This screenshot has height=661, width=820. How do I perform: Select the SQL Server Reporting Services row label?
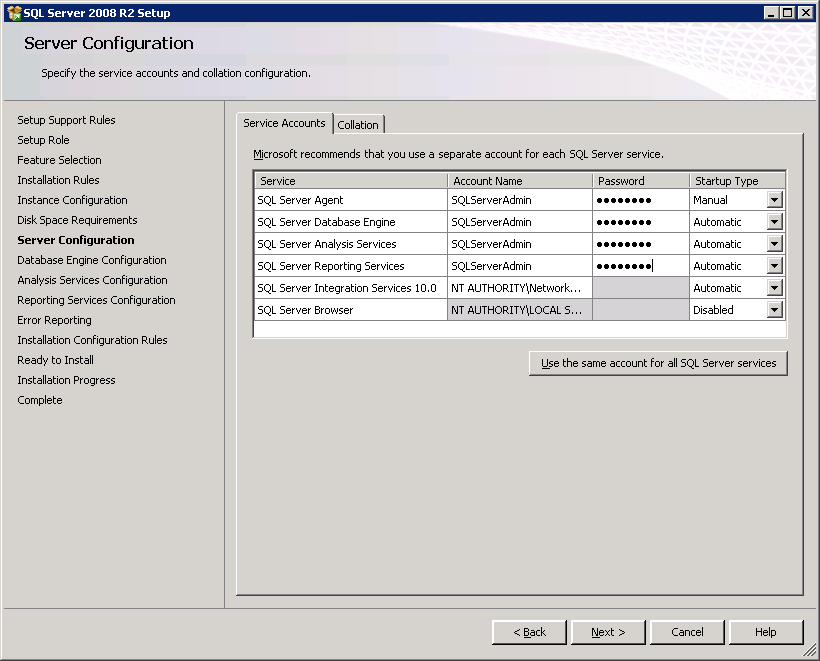pyautogui.click(x=351, y=266)
